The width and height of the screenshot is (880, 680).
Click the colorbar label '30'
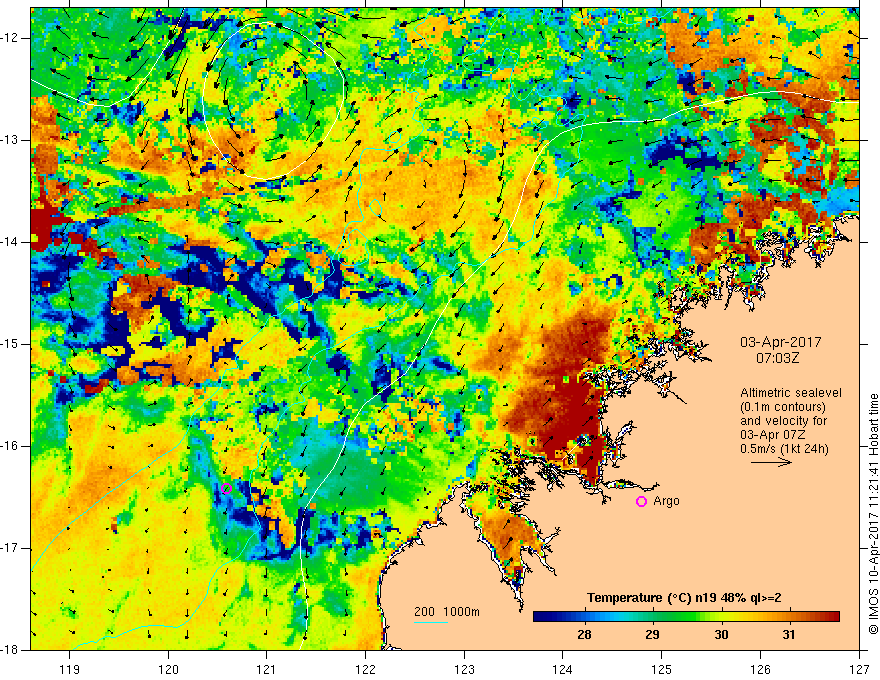click(721, 635)
